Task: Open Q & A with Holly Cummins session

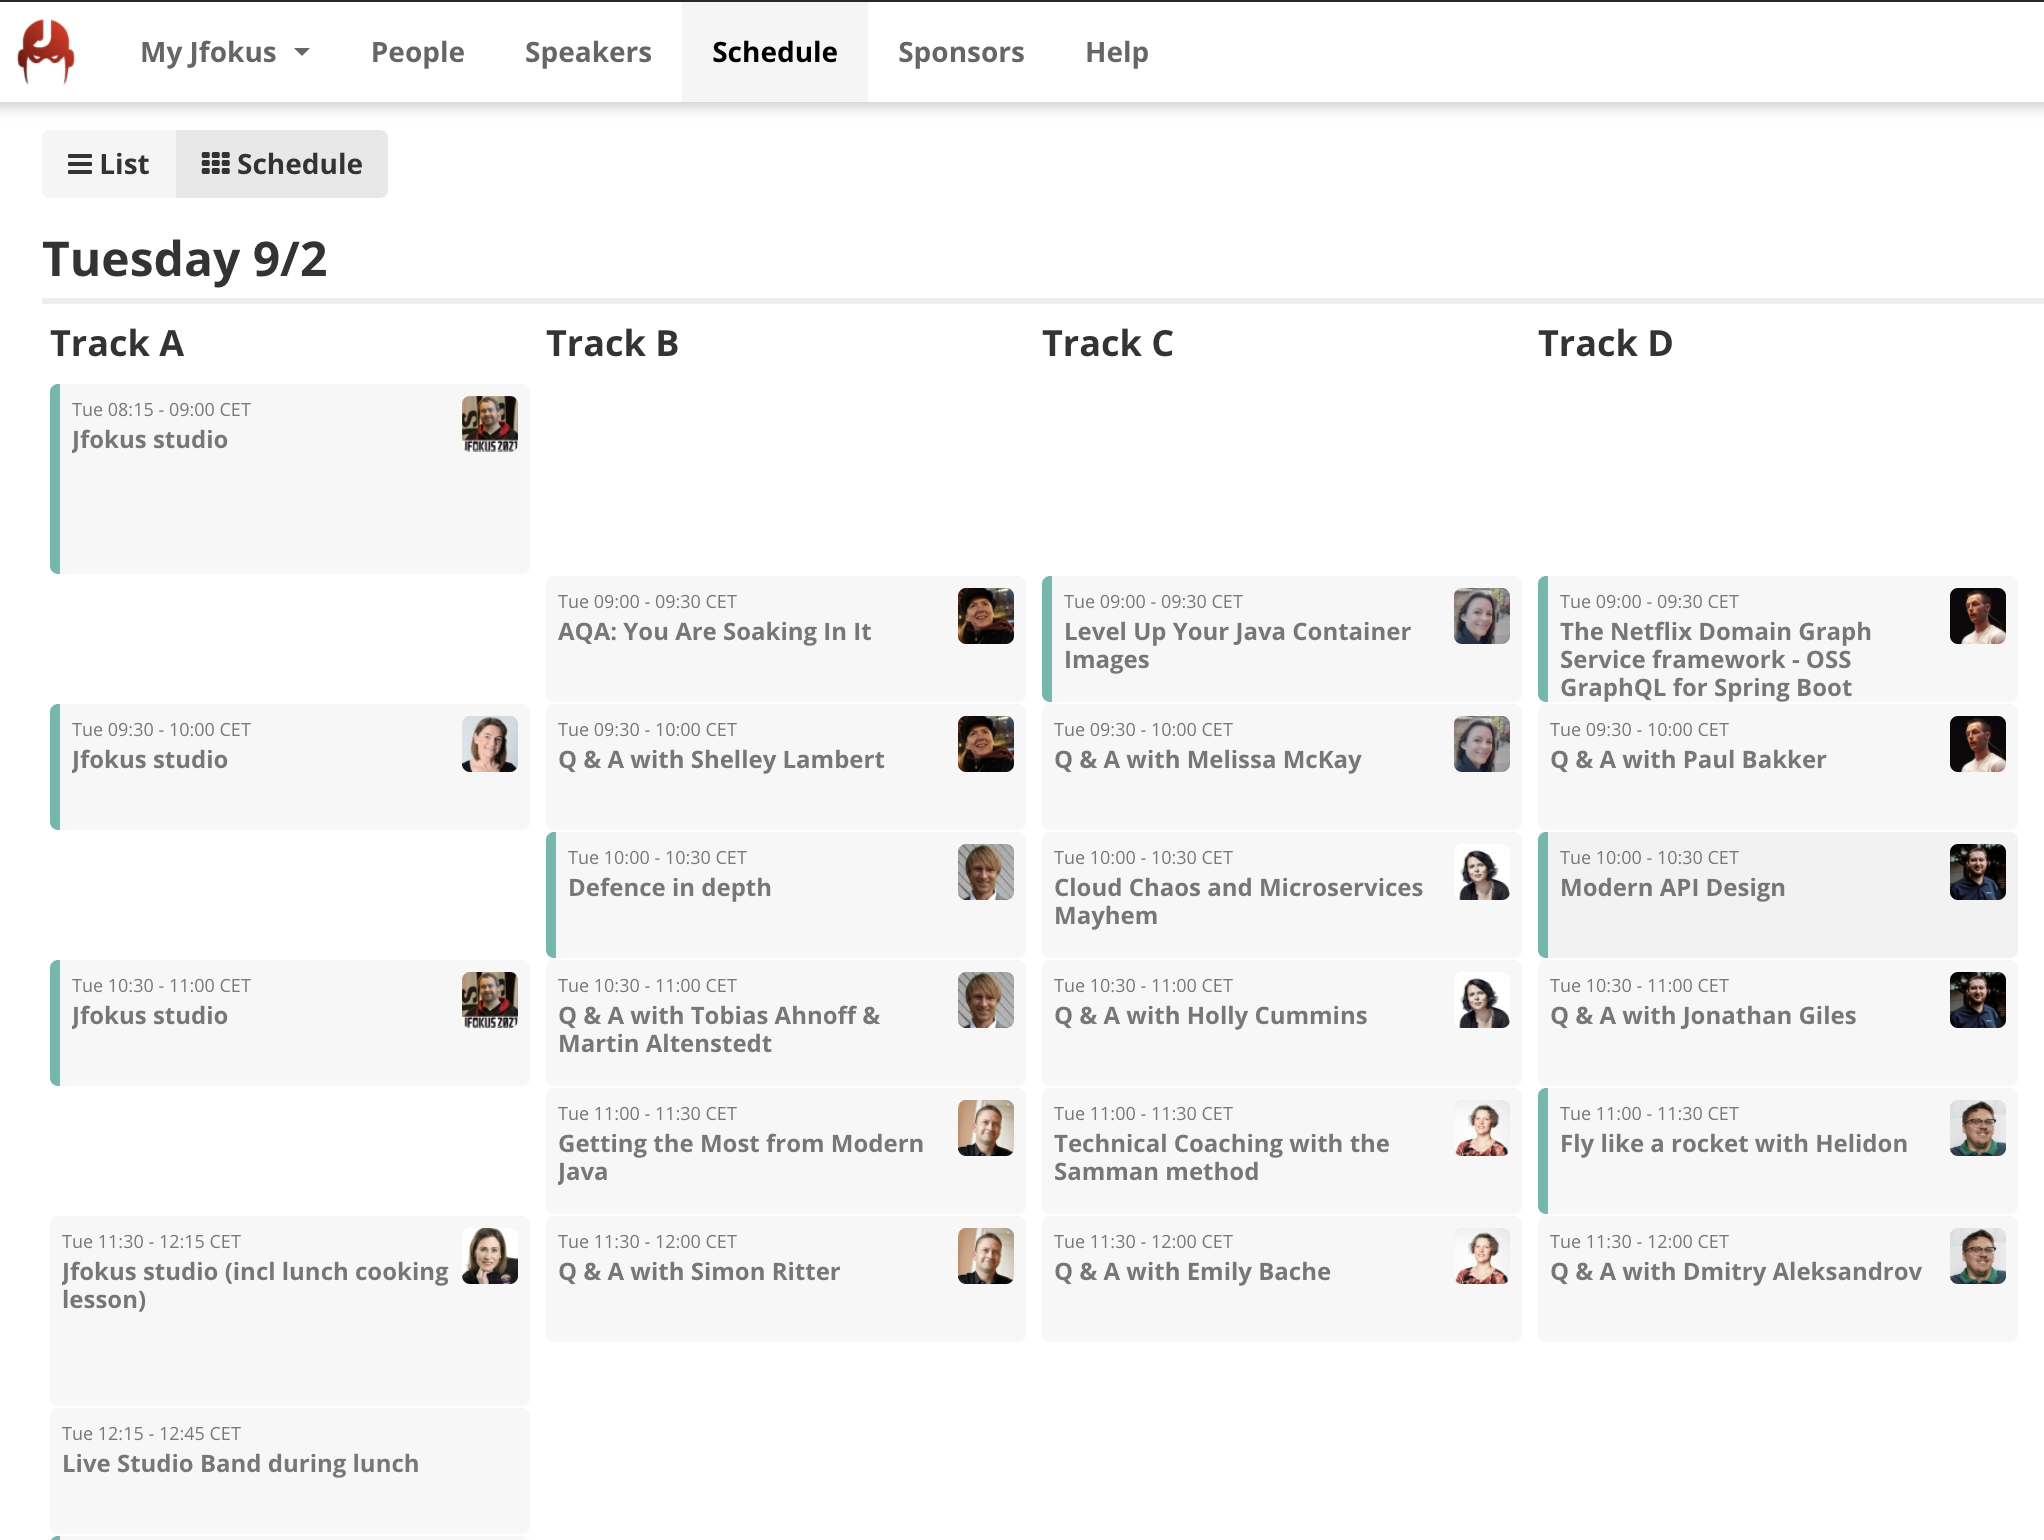Action: (x=1210, y=1016)
